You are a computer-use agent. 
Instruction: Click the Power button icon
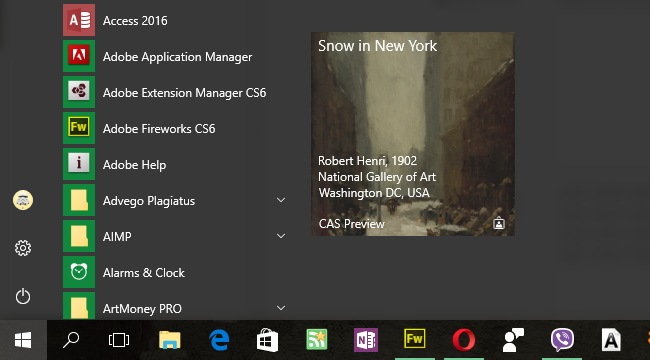(23, 297)
